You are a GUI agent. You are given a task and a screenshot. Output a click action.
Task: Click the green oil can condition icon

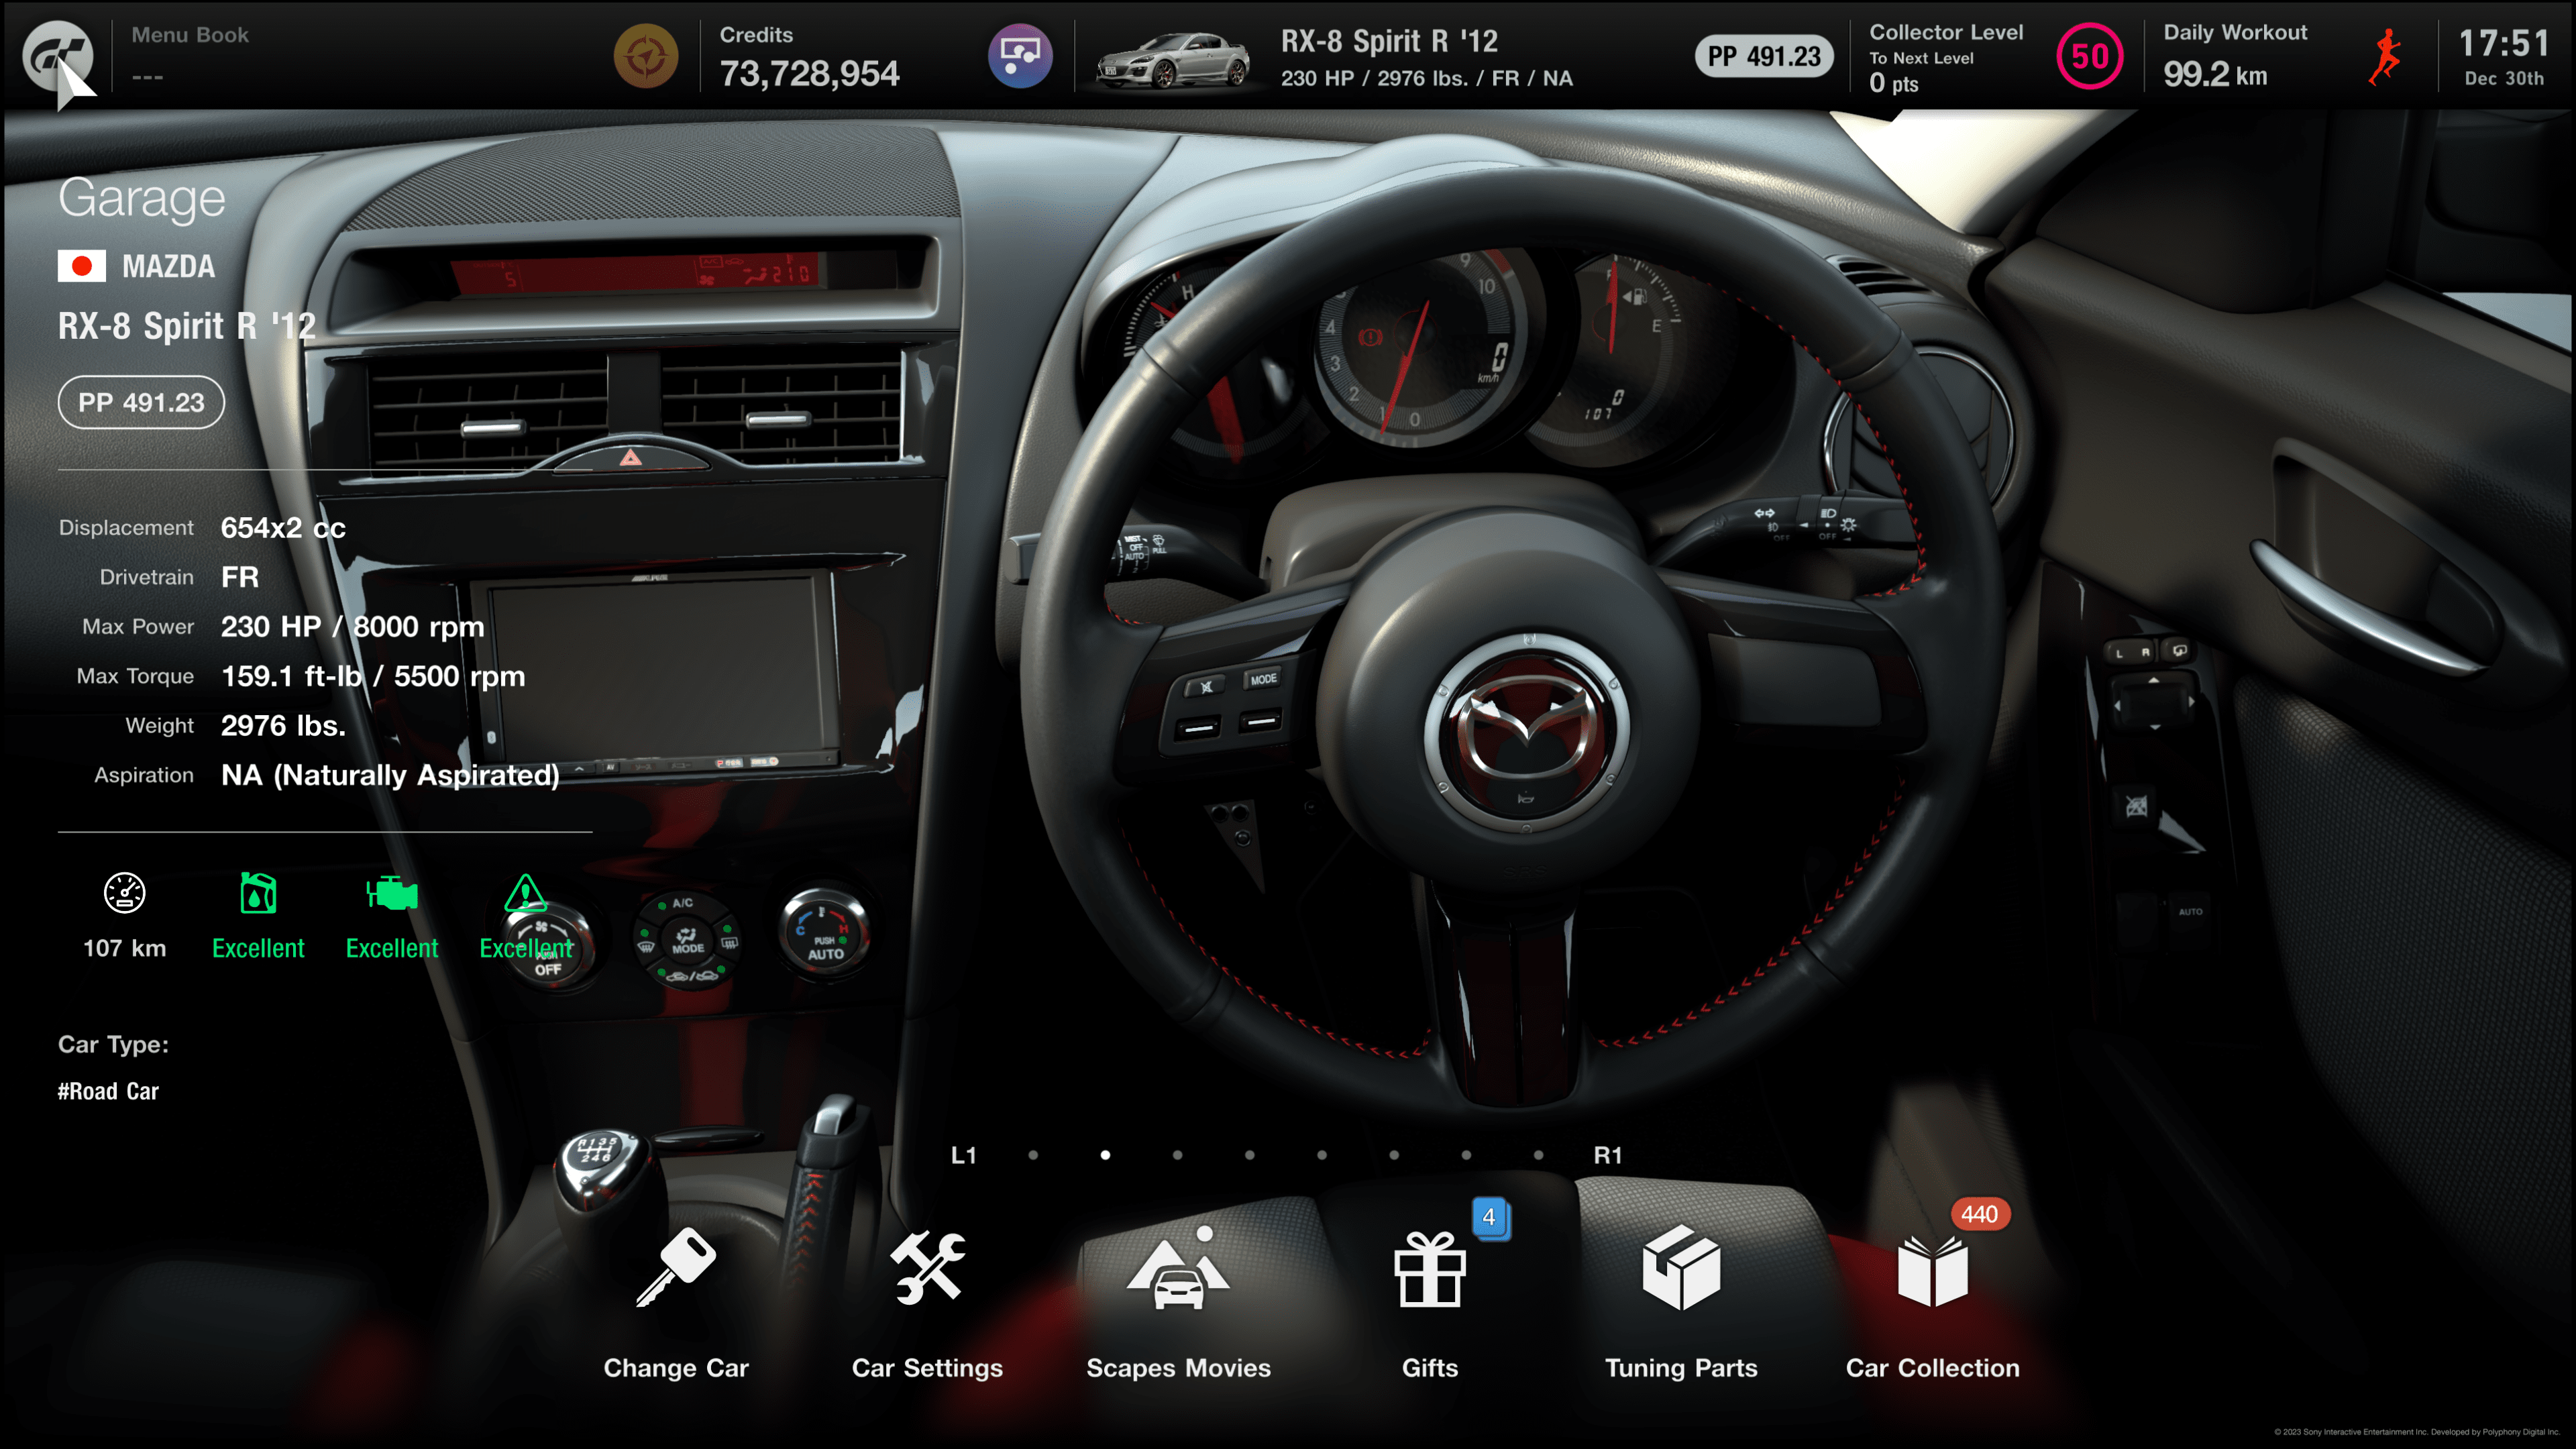point(258,893)
